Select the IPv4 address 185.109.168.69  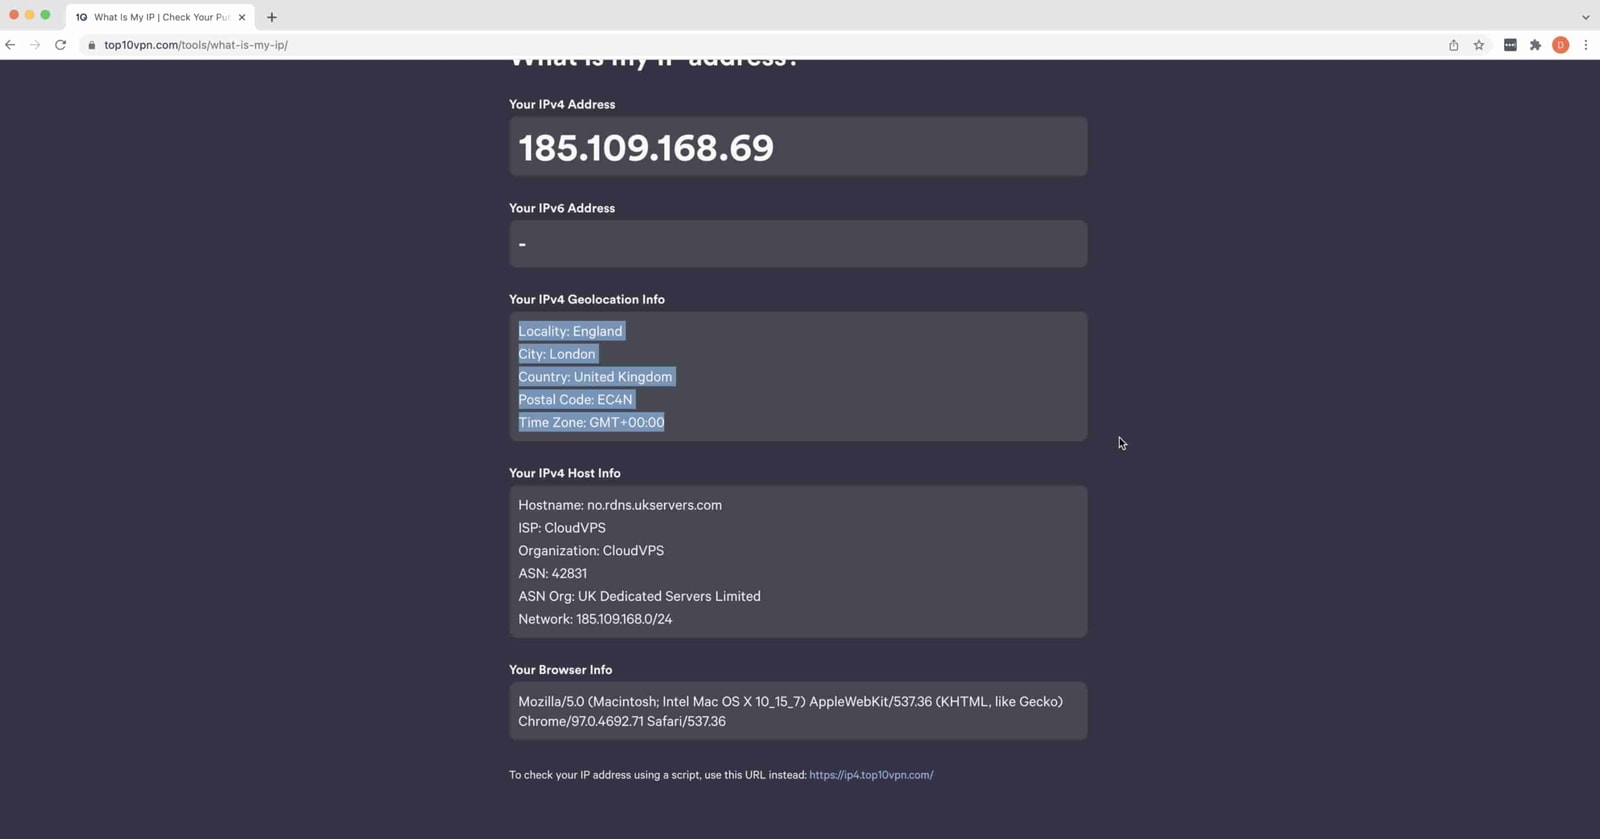[x=646, y=147]
